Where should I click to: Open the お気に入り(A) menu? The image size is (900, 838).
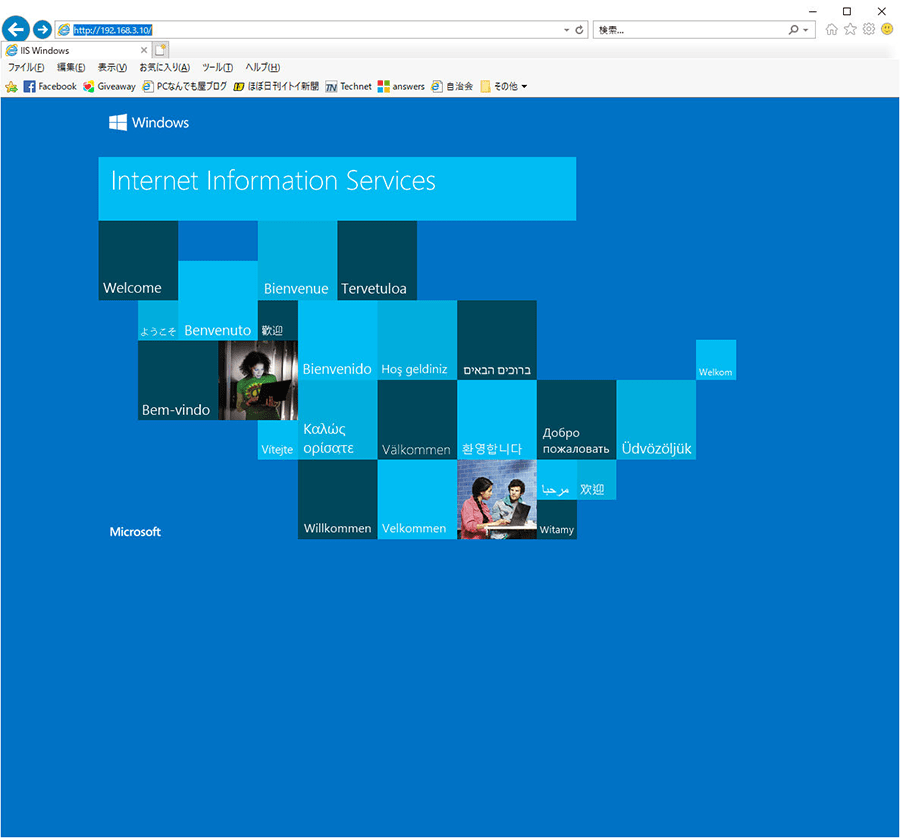coord(164,68)
